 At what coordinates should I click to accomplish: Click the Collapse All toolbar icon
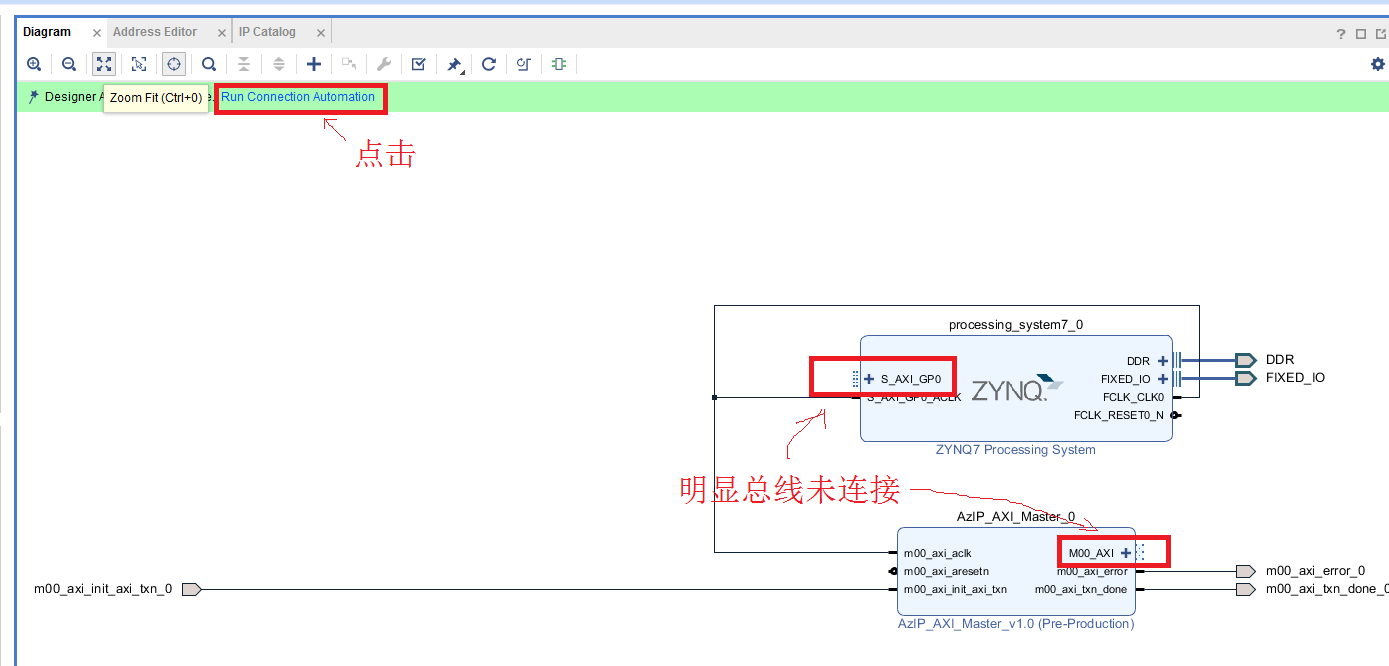[244, 64]
